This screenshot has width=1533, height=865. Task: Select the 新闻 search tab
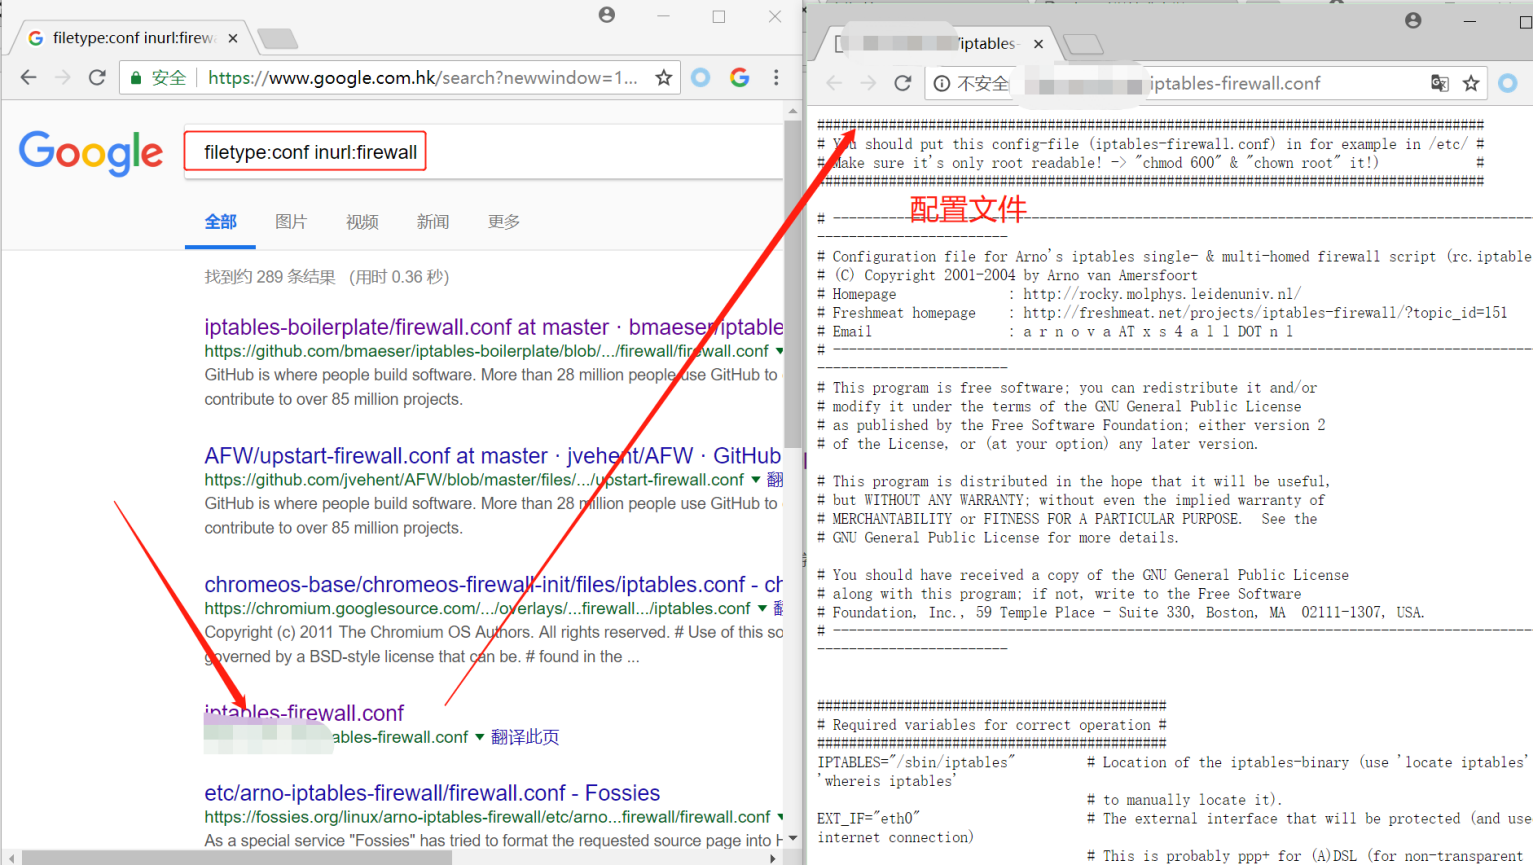click(x=433, y=222)
